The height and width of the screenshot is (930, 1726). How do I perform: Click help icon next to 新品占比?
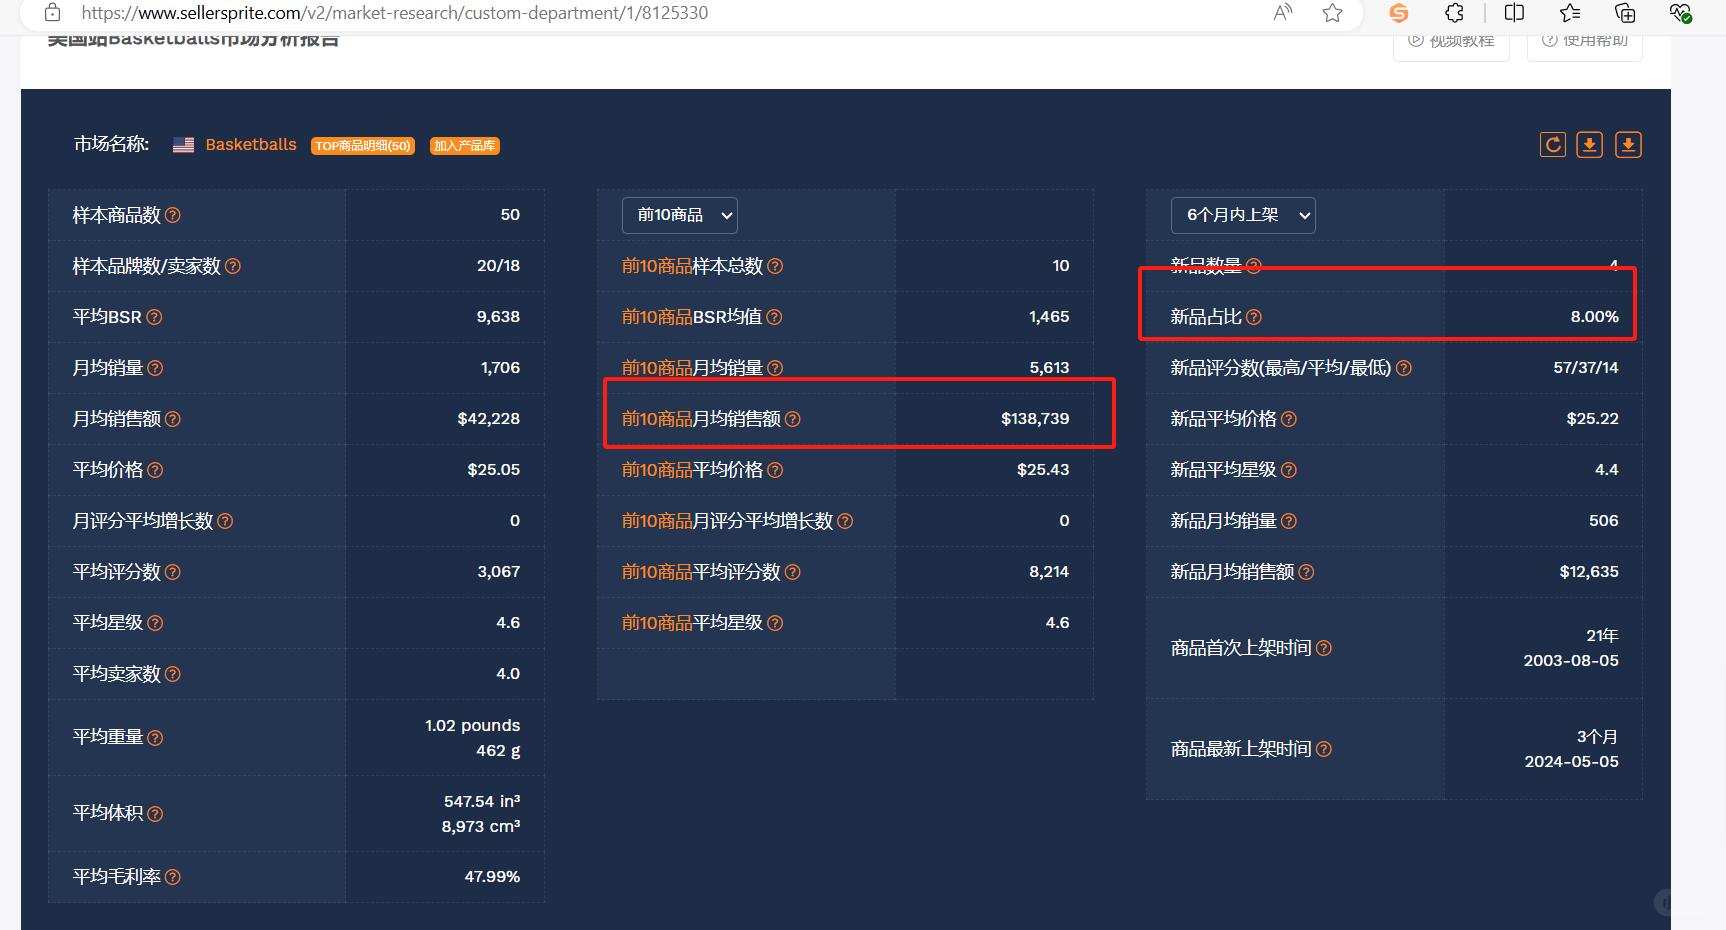point(1253,317)
